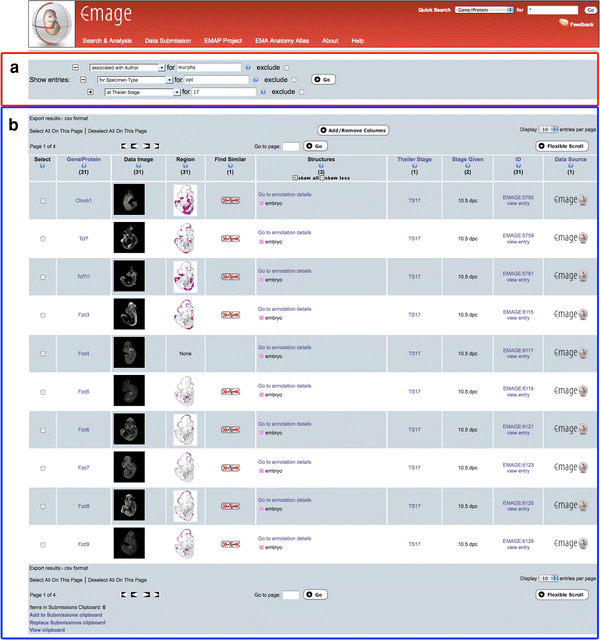Select the checkbox for the Fzd4 row

[42, 353]
